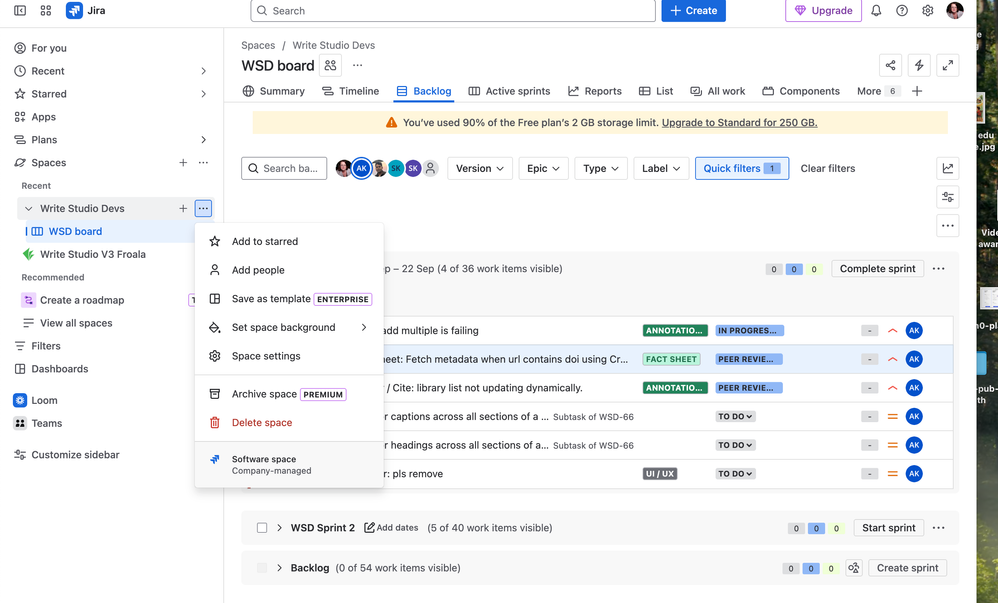Open the Version dropdown
Screen dimensions: 998x603
tap(480, 168)
